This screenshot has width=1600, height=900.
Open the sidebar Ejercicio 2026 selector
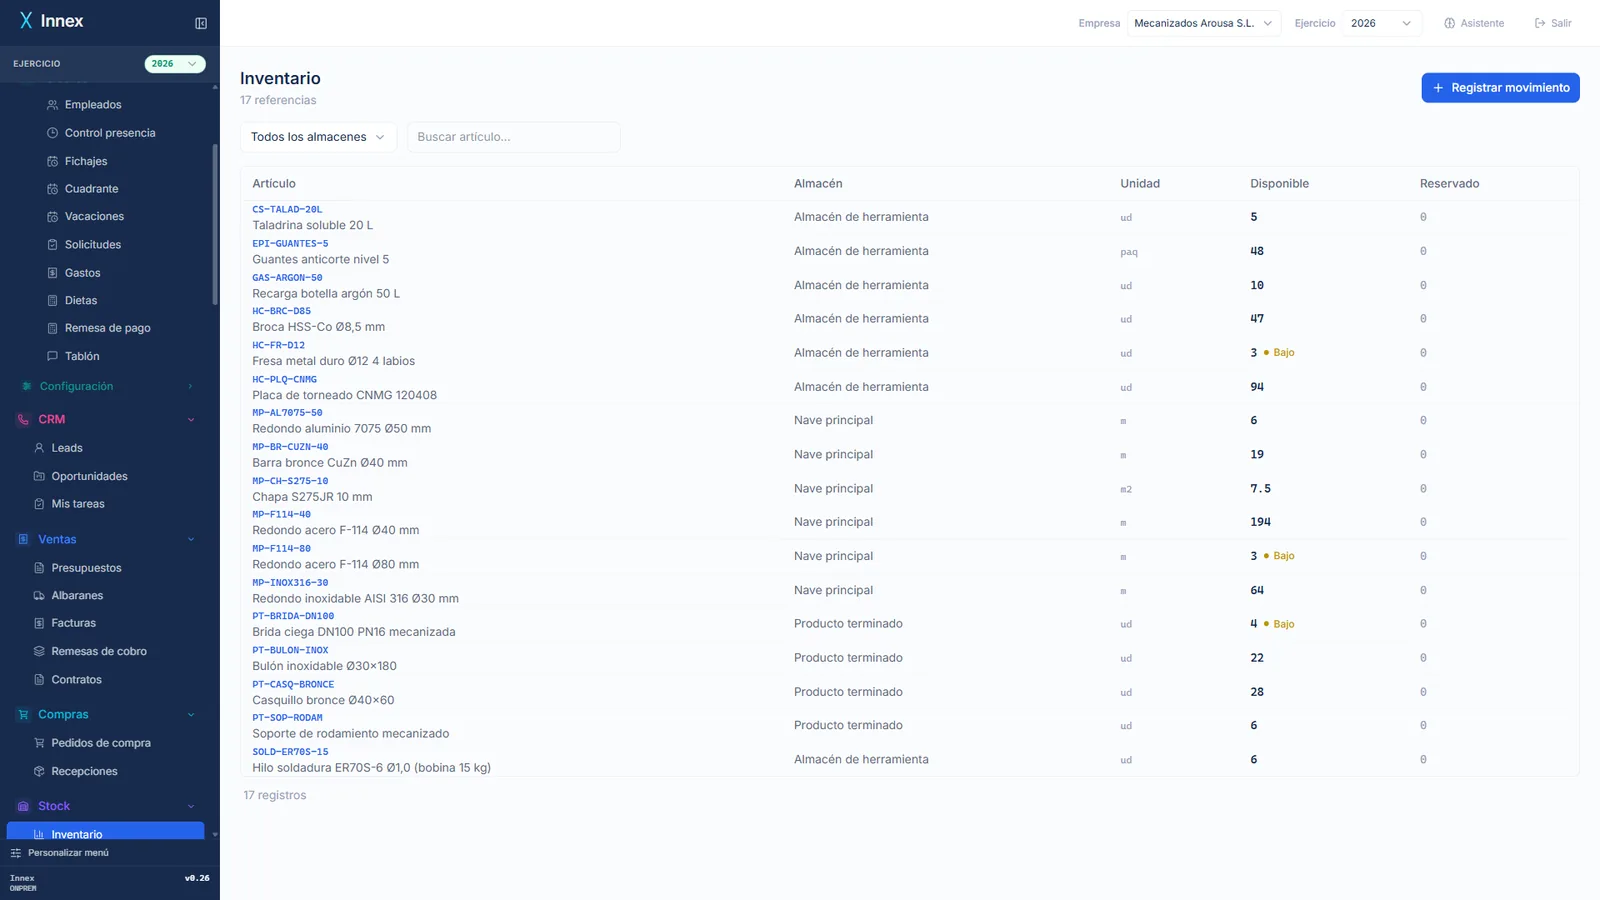click(175, 64)
